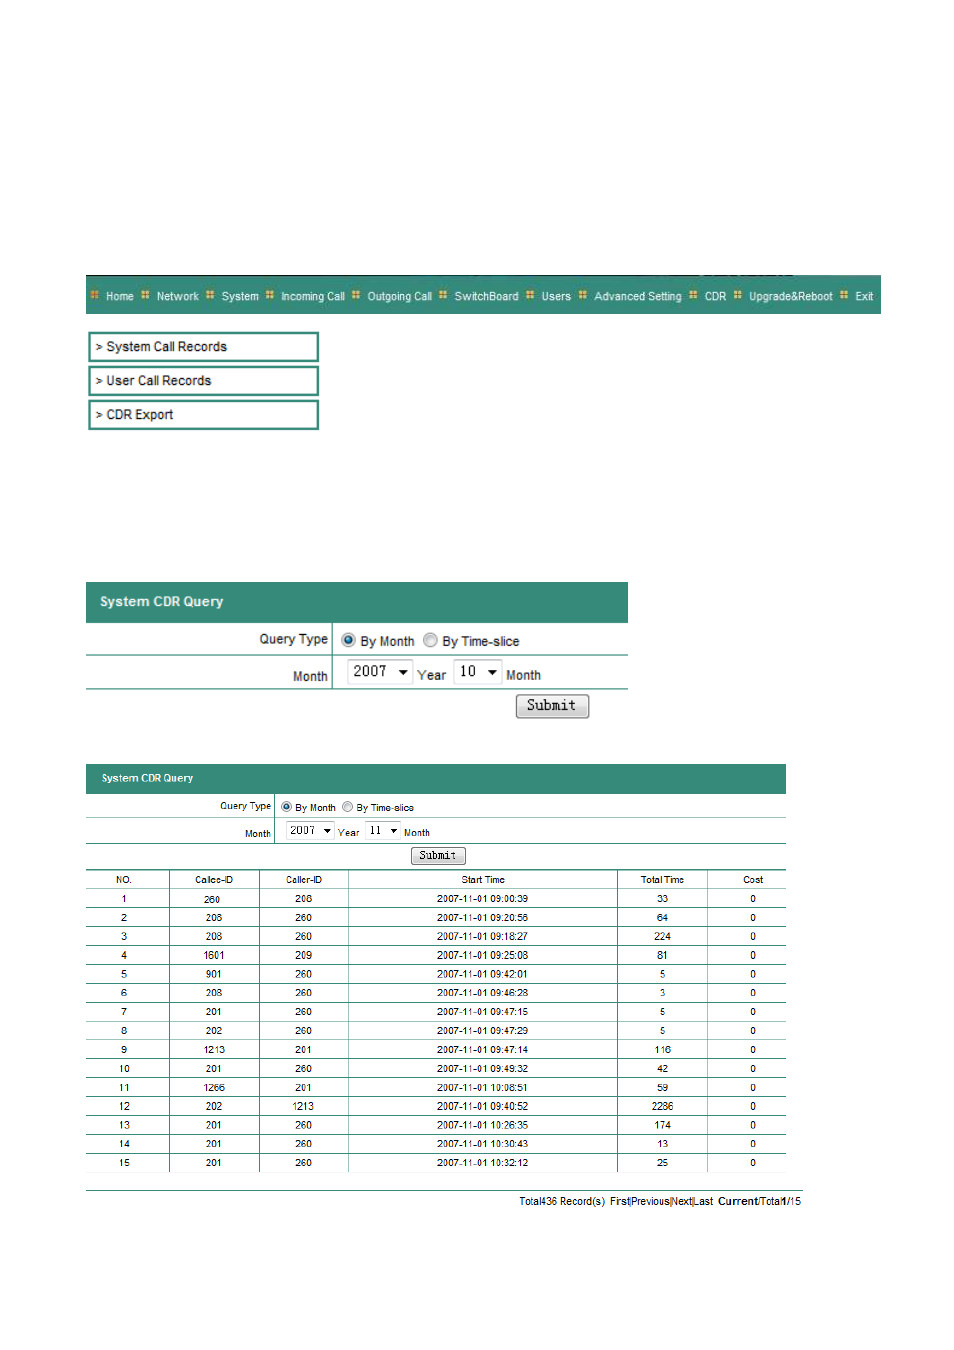Click start time 2007-11-01 09:00:39
This screenshot has height=1350, width=954.
(482, 899)
